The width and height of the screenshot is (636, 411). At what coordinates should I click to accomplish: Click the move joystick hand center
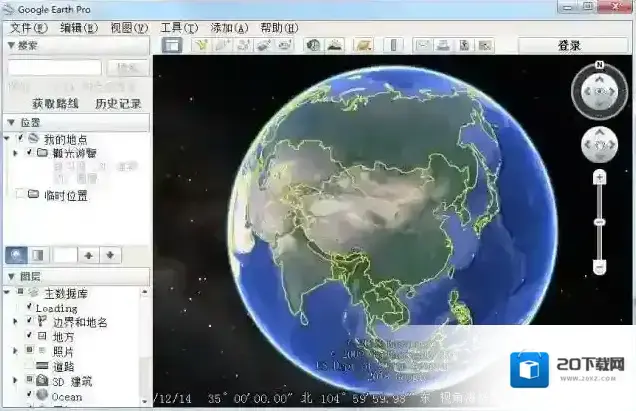pyautogui.click(x=600, y=145)
